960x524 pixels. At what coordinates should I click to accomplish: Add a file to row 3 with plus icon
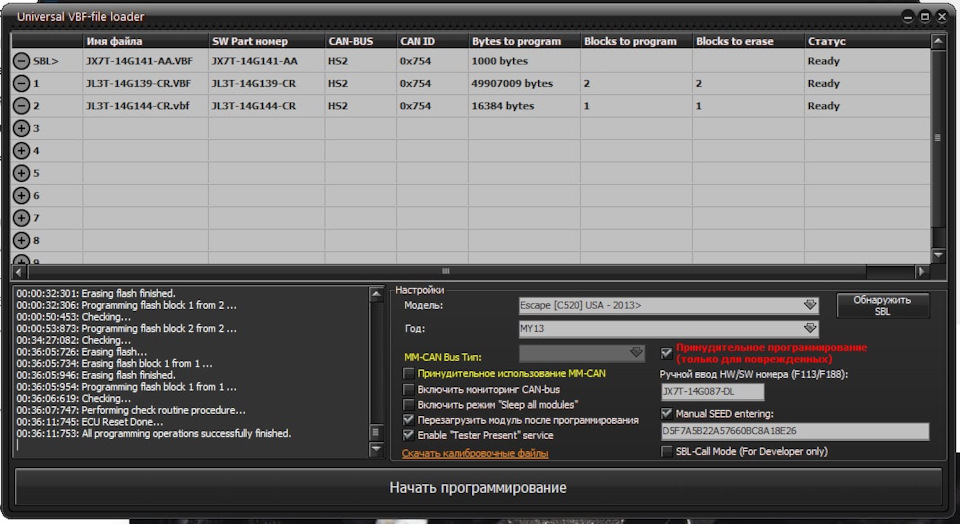(x=21, y=128)
